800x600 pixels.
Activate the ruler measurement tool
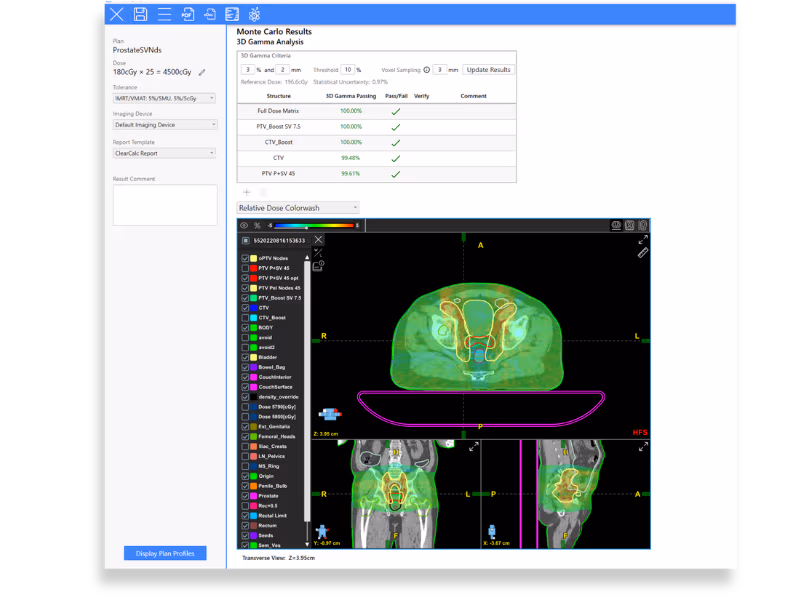pyautogui.click(x=643, y=253)
